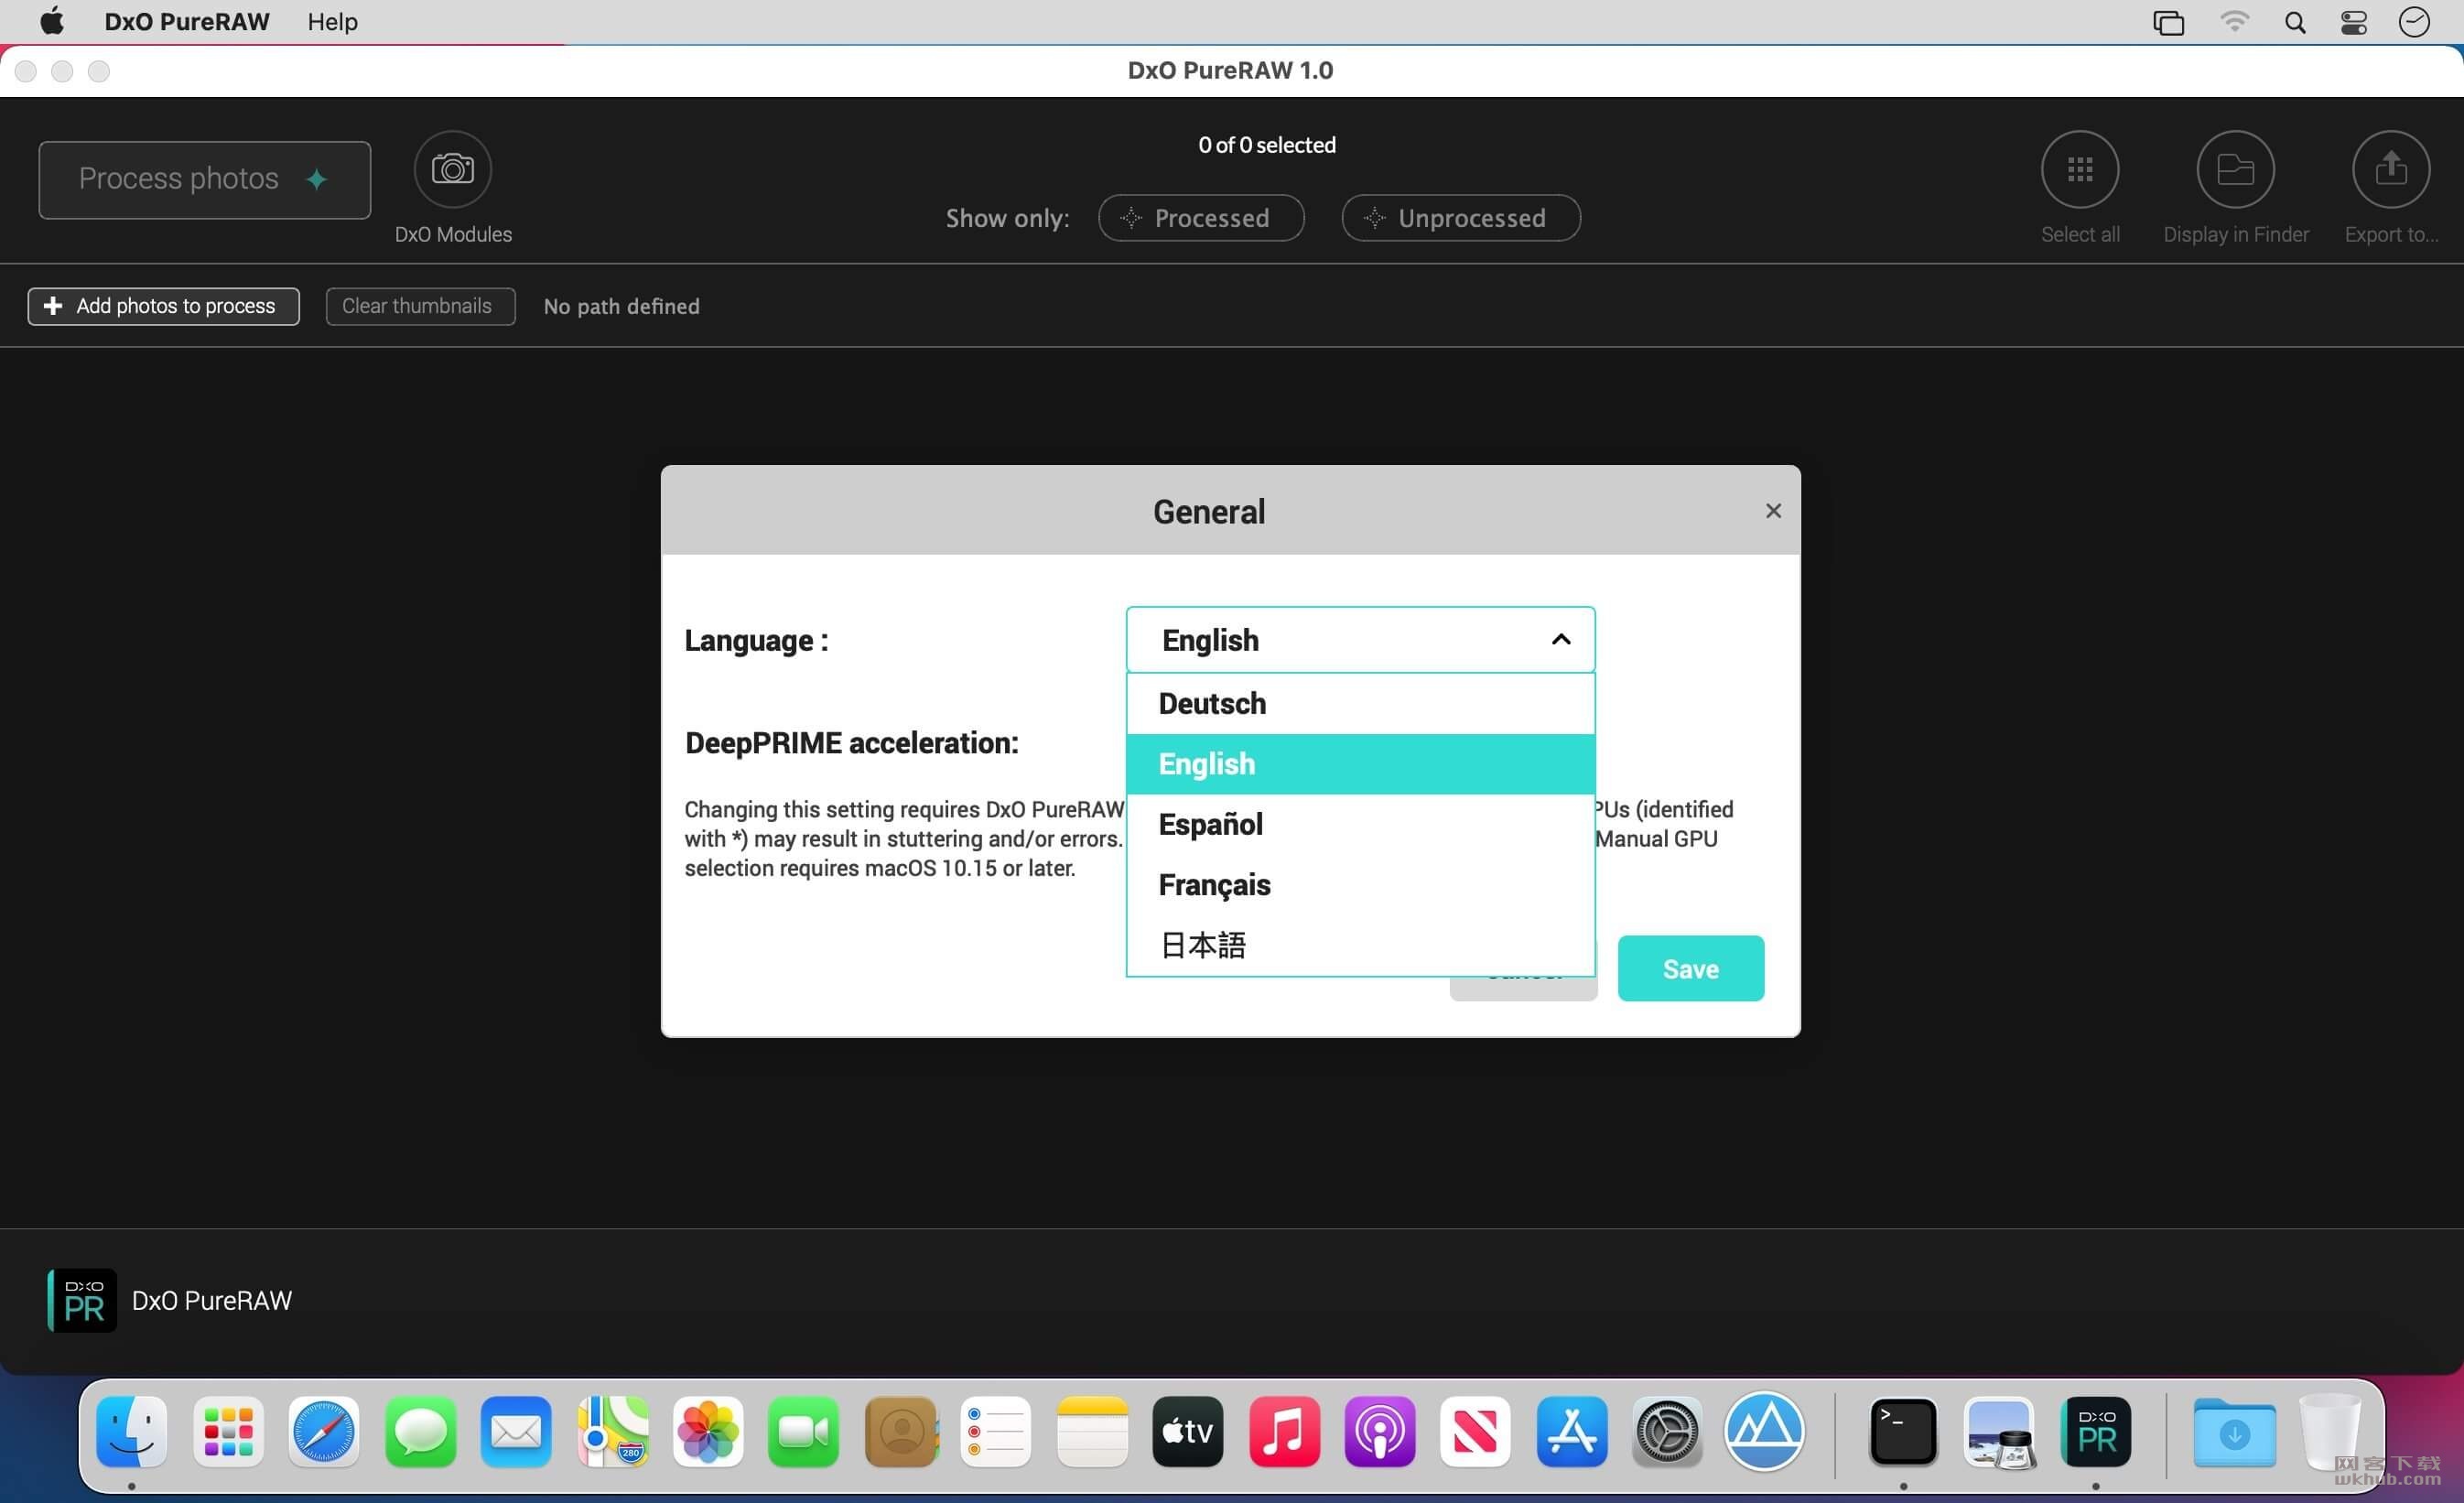Toggle Processed photo filter
Image resolution: width=2464 pixels, height=1503 pixels.
coord(1200,216)
